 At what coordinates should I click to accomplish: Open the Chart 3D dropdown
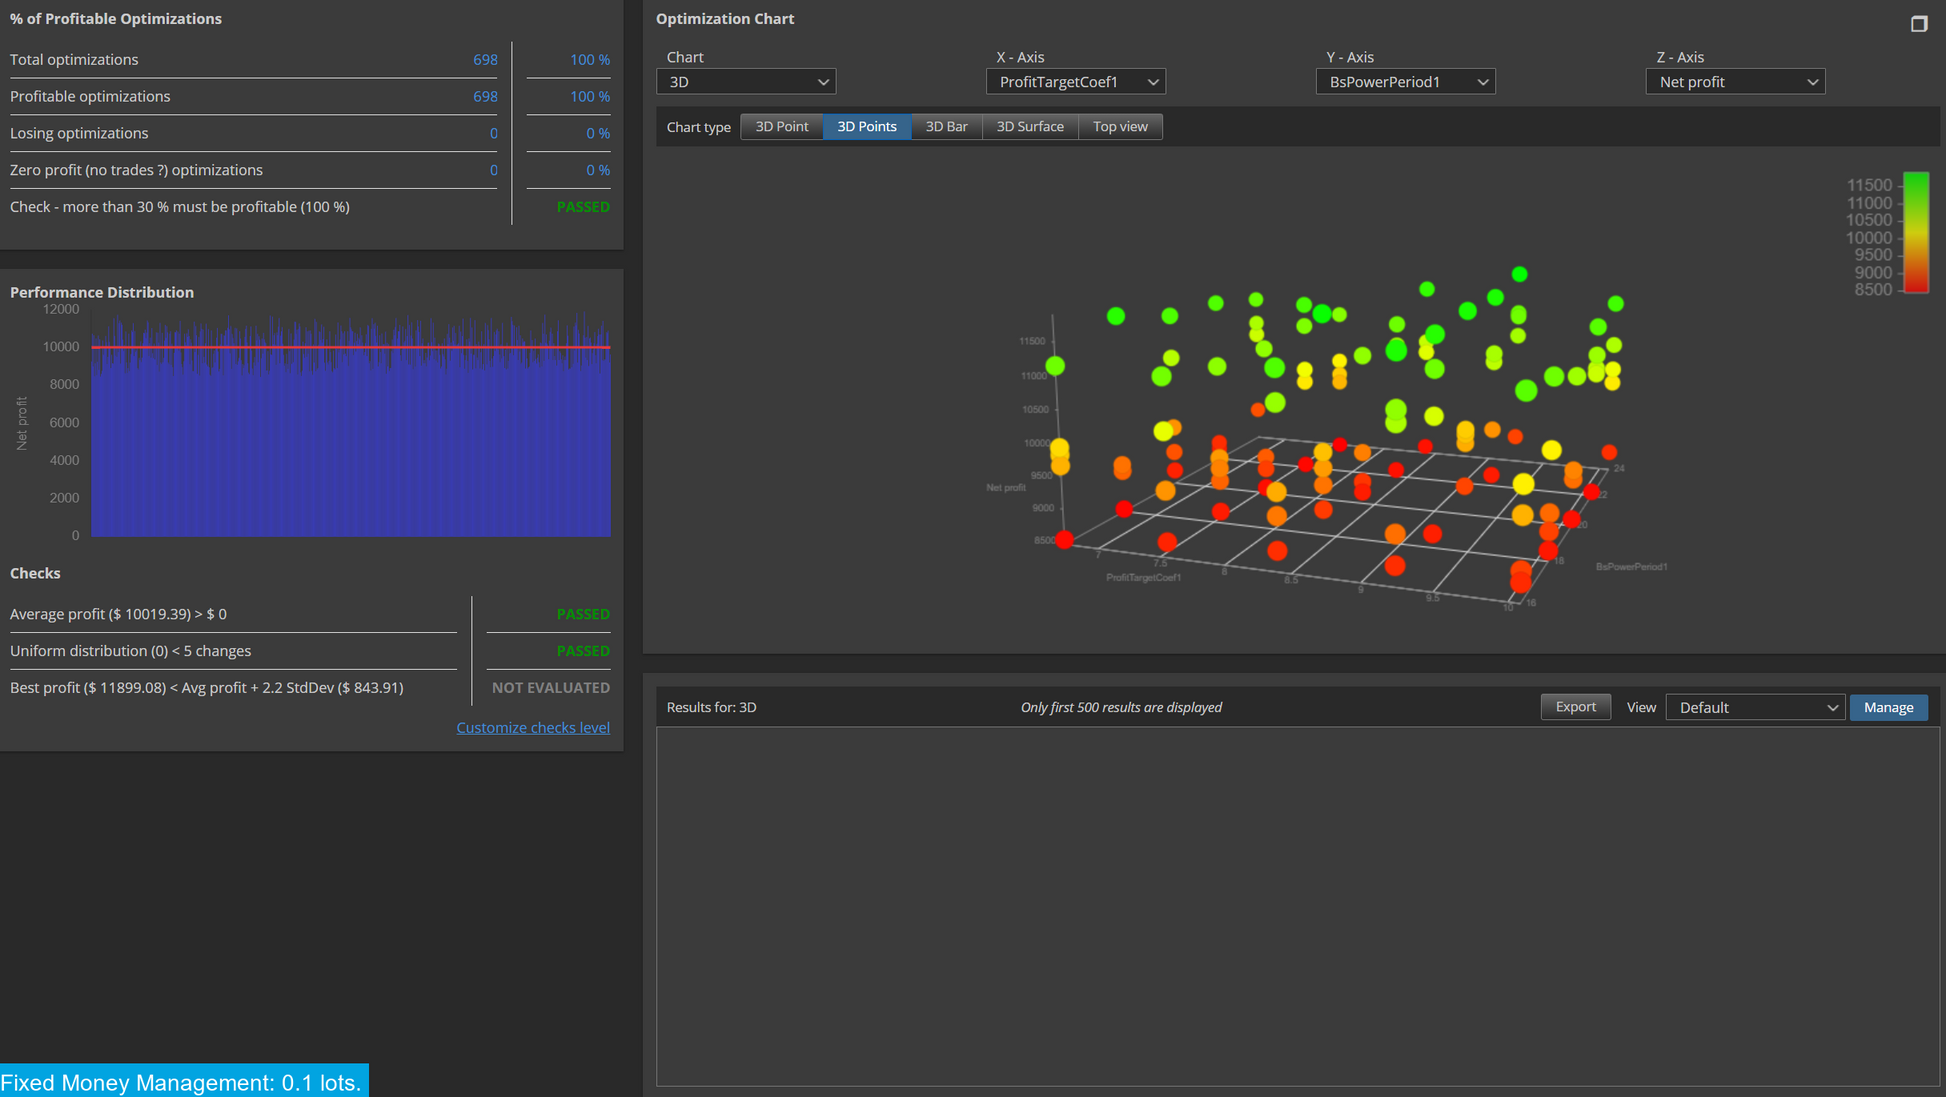click(x=746, y=82)
